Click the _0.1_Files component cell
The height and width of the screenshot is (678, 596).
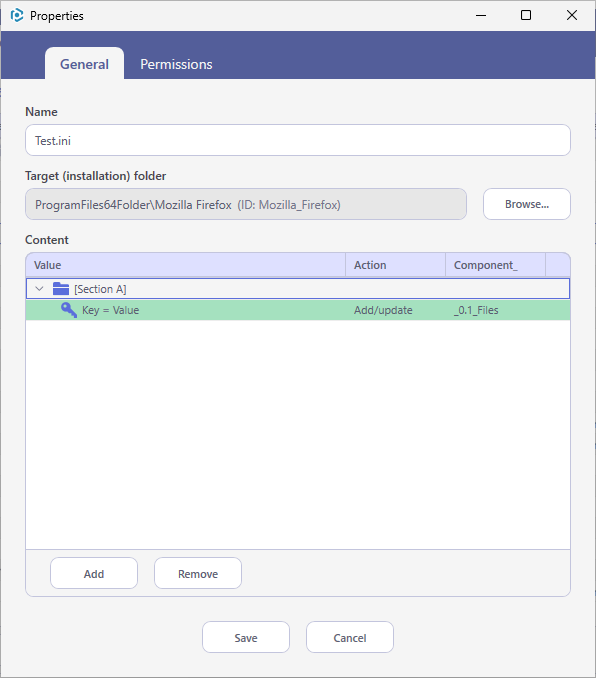pos(476,310)
